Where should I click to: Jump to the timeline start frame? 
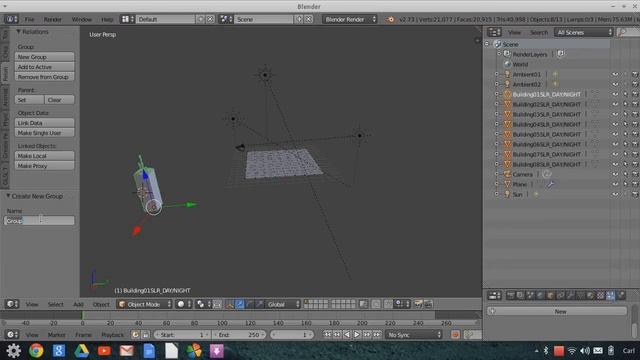(327, 335)
